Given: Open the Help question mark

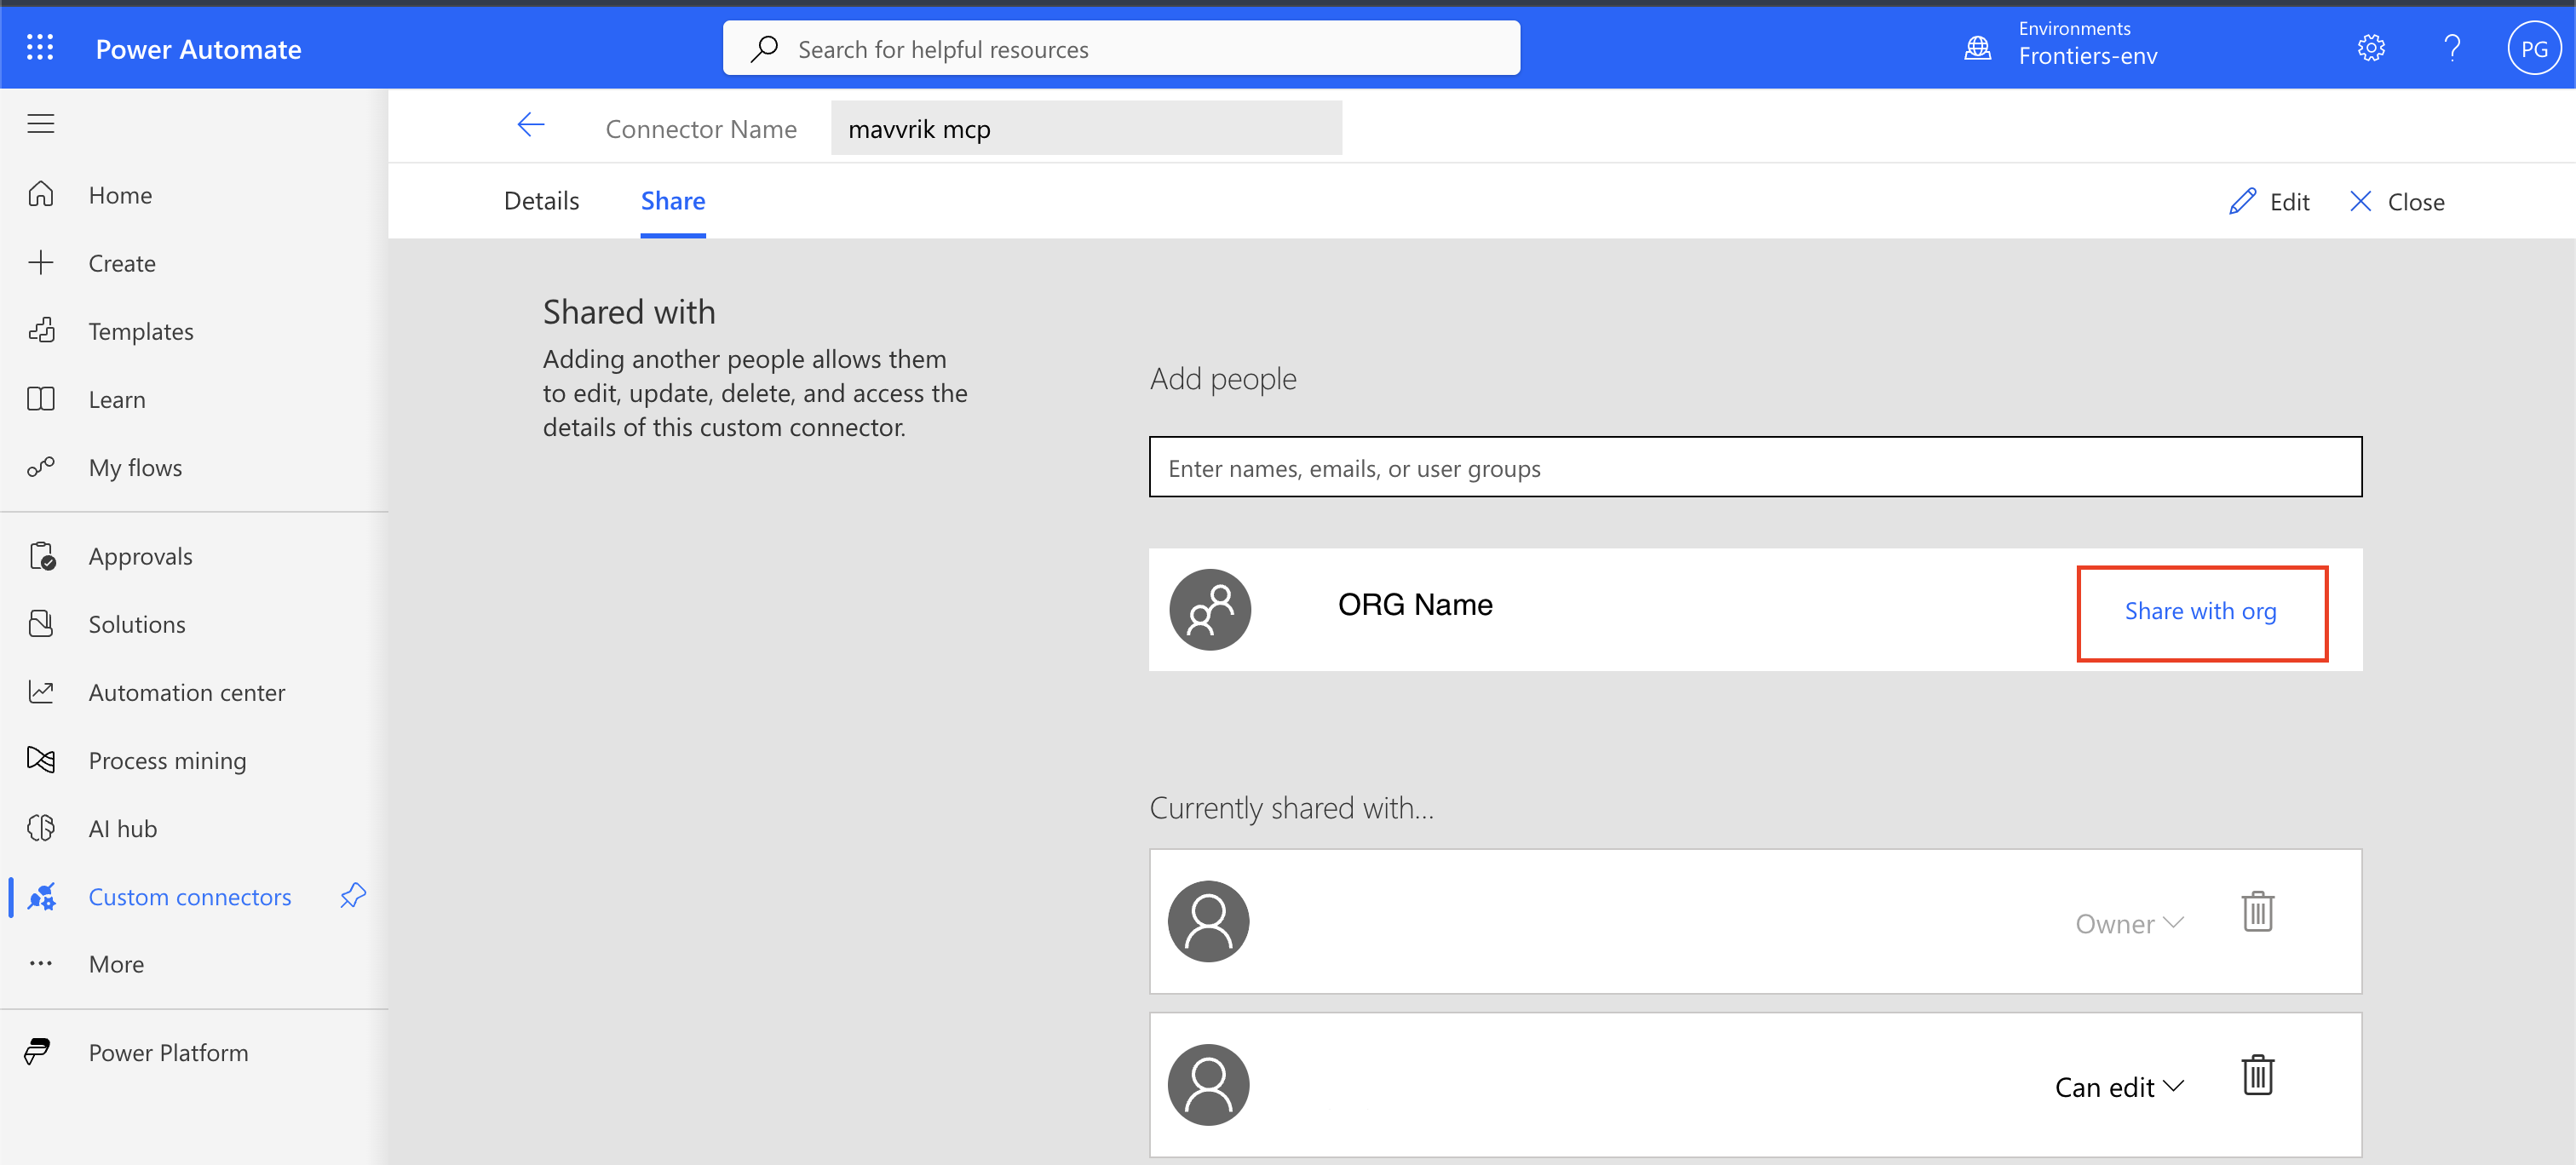Looking at the screenshot, I should [2452, 47].
